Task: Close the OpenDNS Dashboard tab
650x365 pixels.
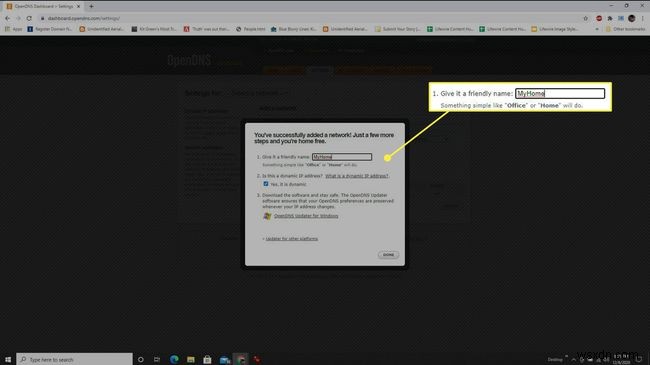Action: click(x=78, y=6)
